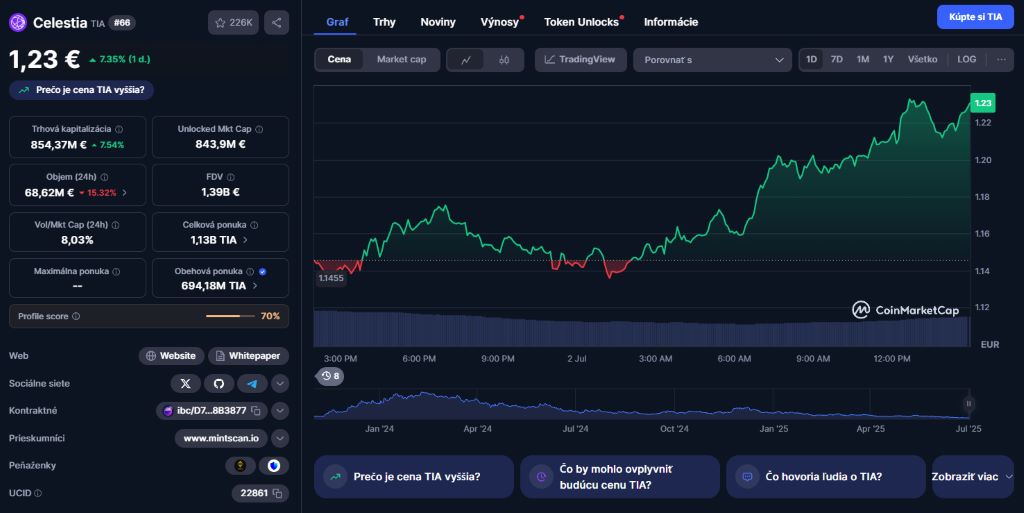Open the Porovnať s dropdown
This screenshot has width=1024, height=513.
[x=712, y=60]
